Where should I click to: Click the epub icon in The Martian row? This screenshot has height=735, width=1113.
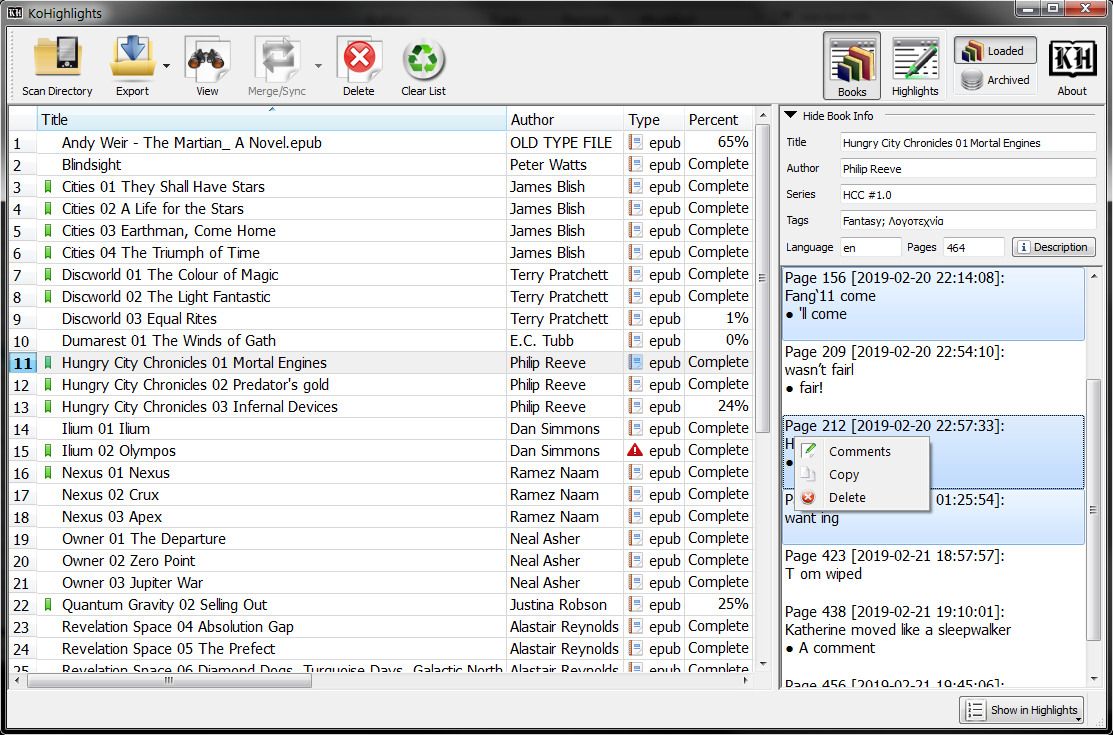coord(635,142)
